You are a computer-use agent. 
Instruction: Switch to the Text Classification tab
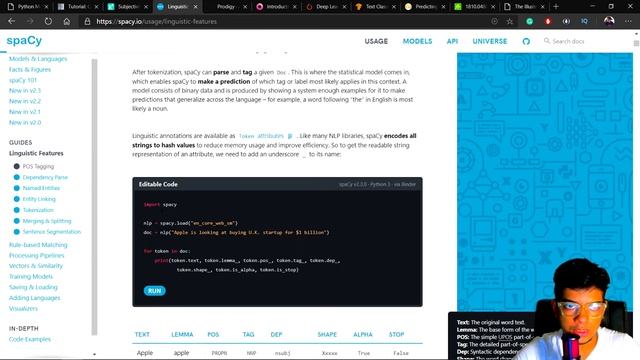coord(376,7)
